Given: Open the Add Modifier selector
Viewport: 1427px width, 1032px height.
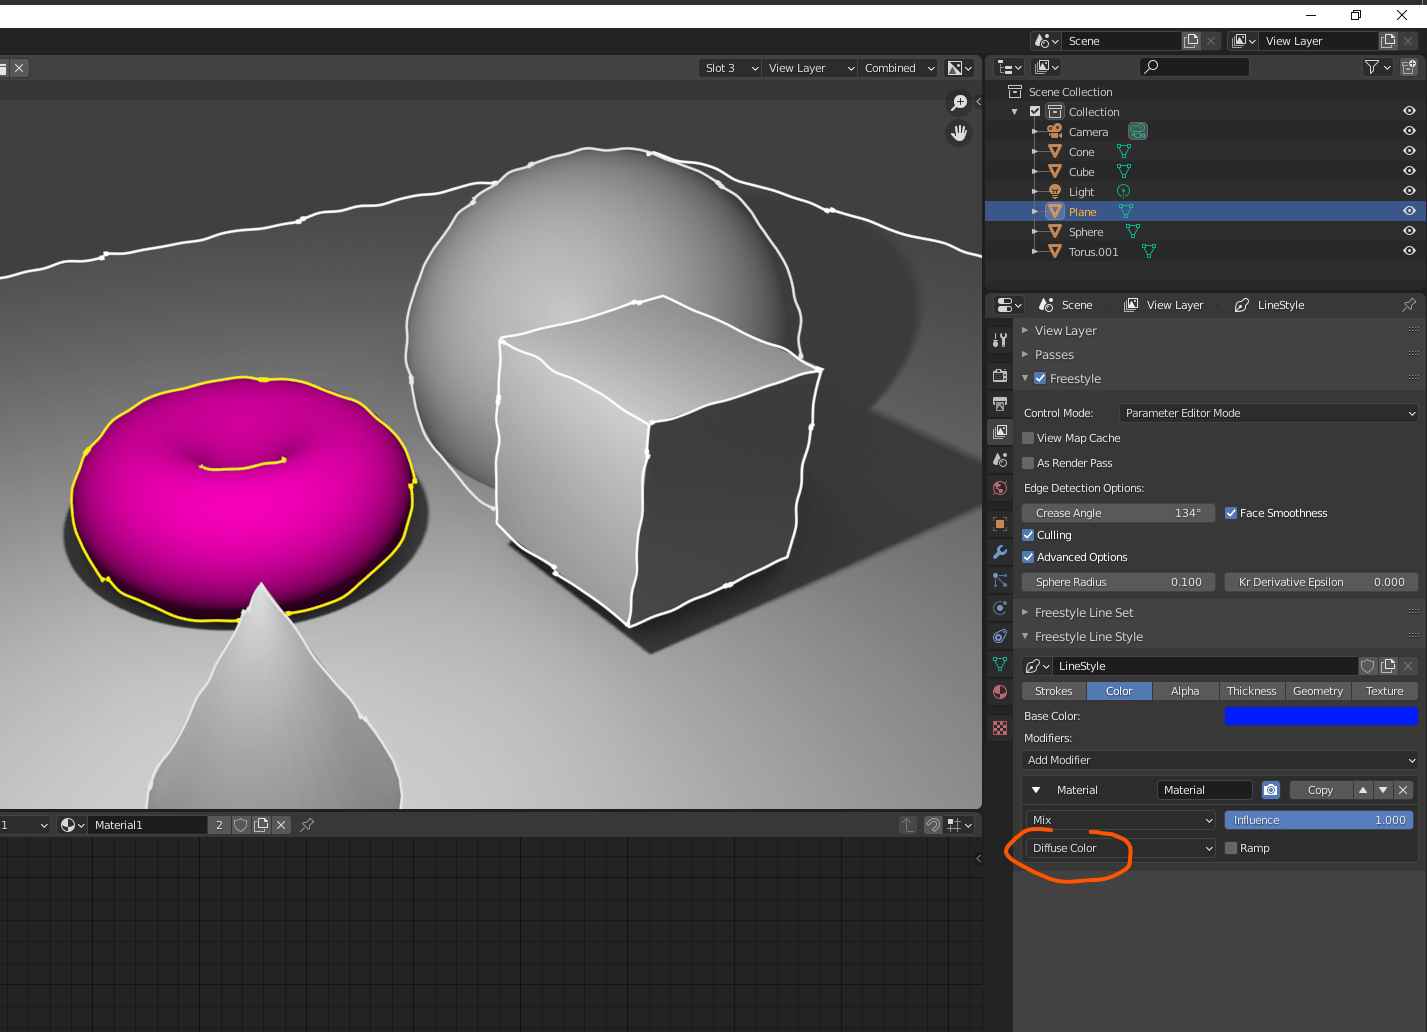Looking at the screenshot, I should point(1218,760).
